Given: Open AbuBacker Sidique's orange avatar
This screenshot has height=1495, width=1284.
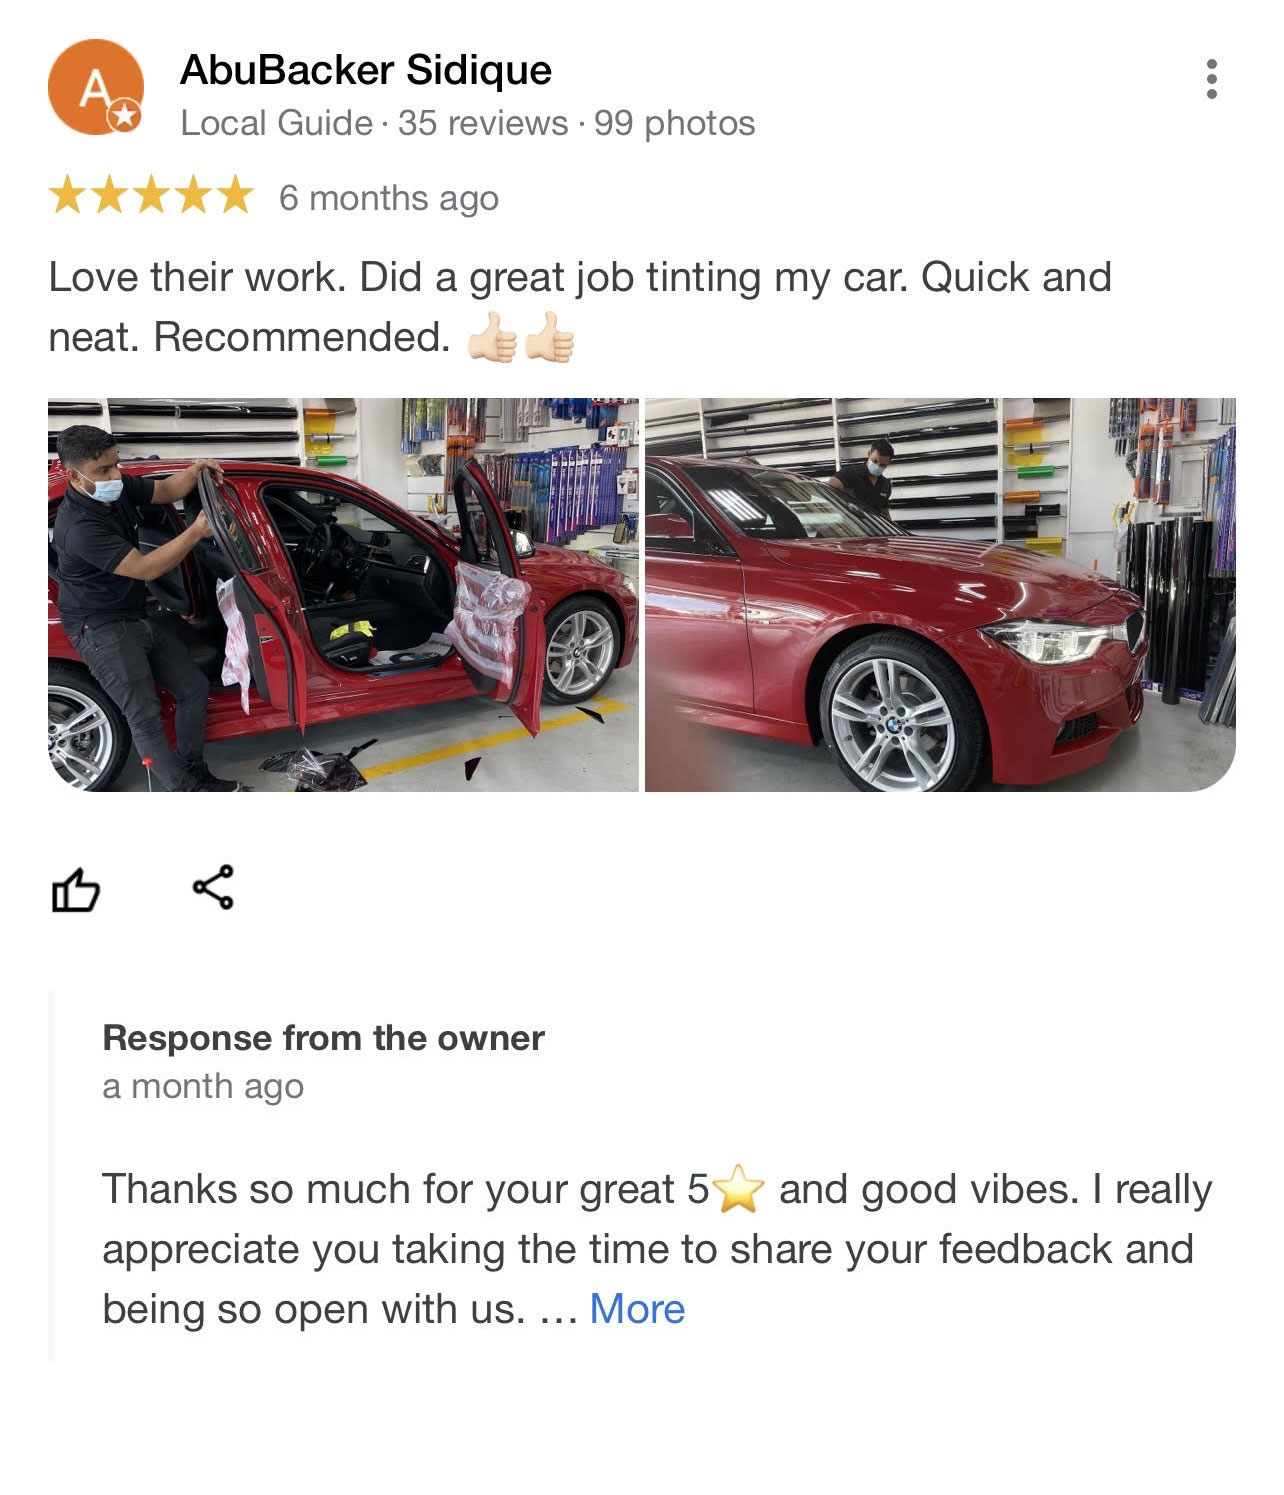Looking at the screenshot, I should [94, 87].
